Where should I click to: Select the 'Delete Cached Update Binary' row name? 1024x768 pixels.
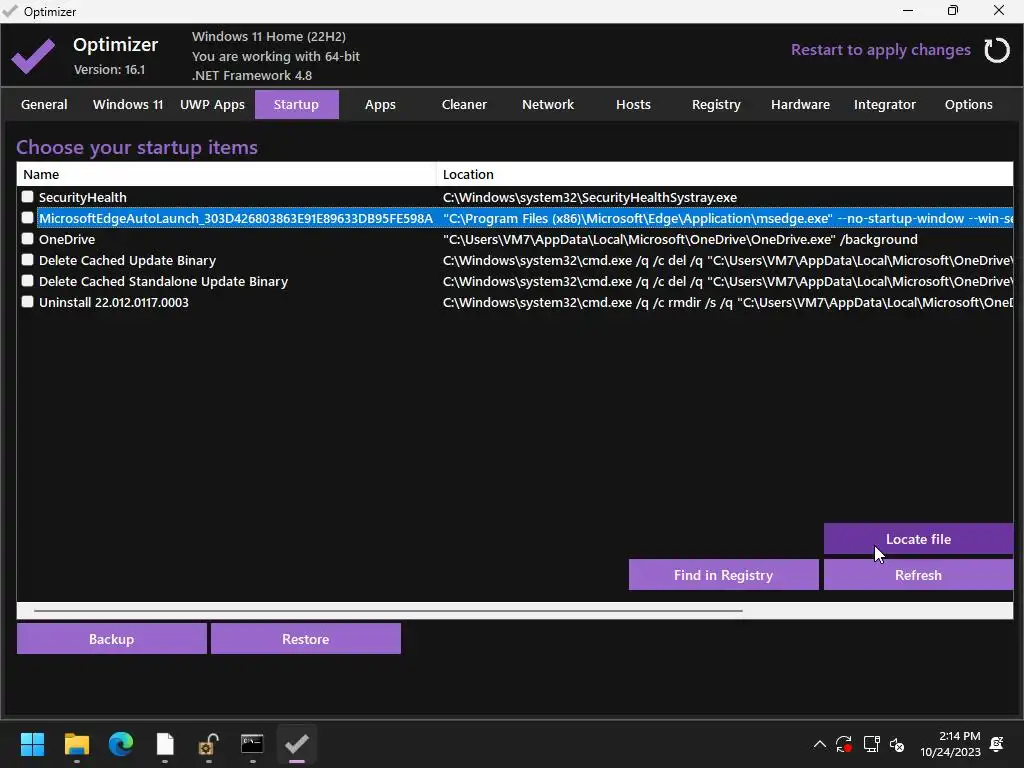click(x=127, y=261)
